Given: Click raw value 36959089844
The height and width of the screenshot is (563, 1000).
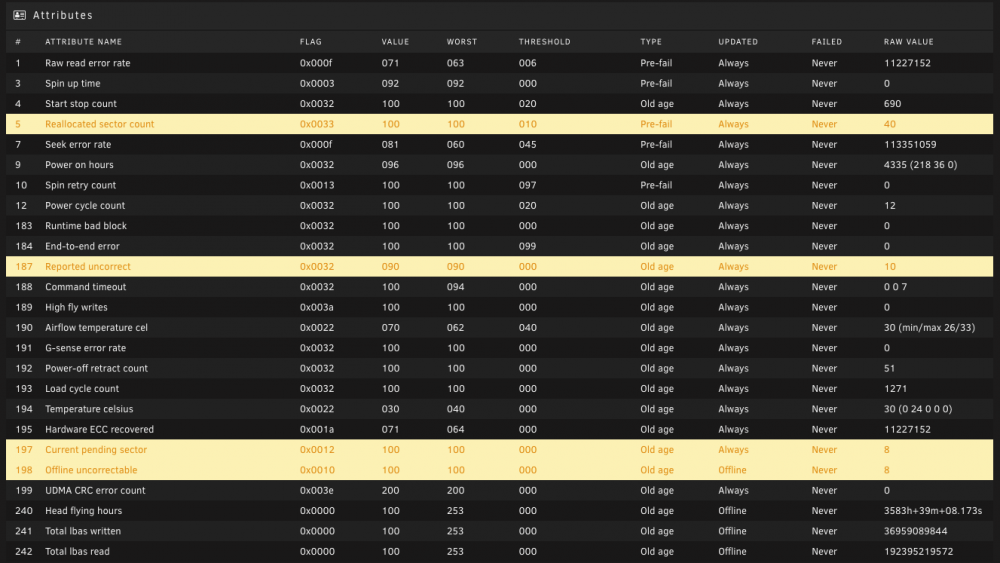Looking at the screenshot, I should coord(915,531).
